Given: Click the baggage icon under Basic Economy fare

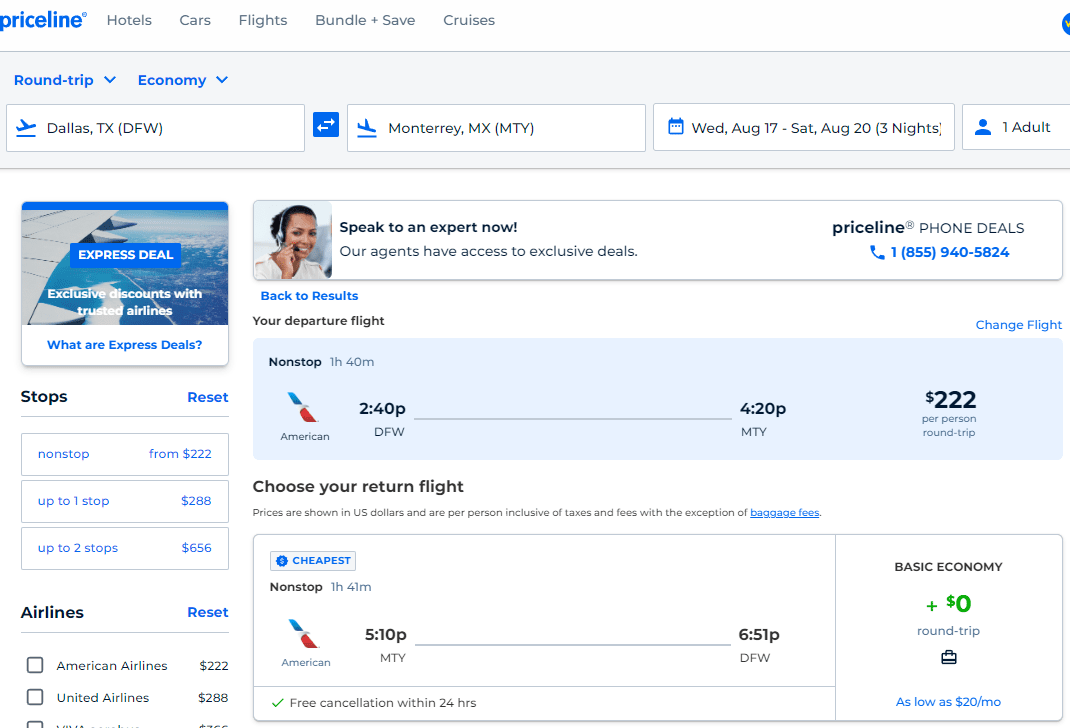Looking at the screenshot, I should pos(948,657).
